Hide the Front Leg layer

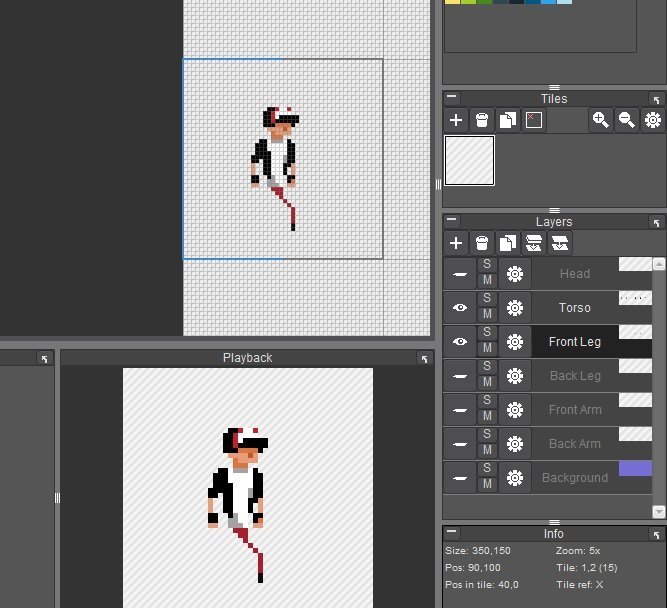pos(460,342)
